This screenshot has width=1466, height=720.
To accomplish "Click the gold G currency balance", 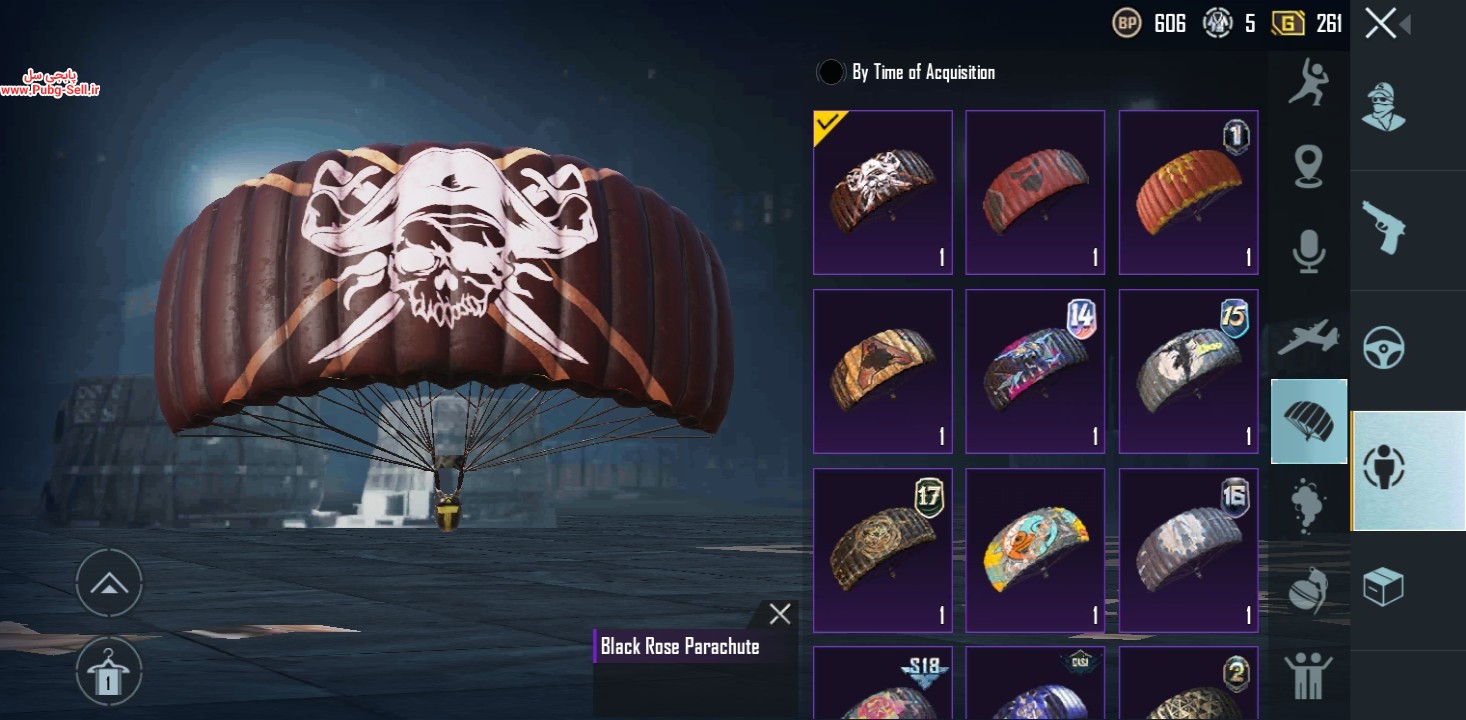I will [1307, 23].
